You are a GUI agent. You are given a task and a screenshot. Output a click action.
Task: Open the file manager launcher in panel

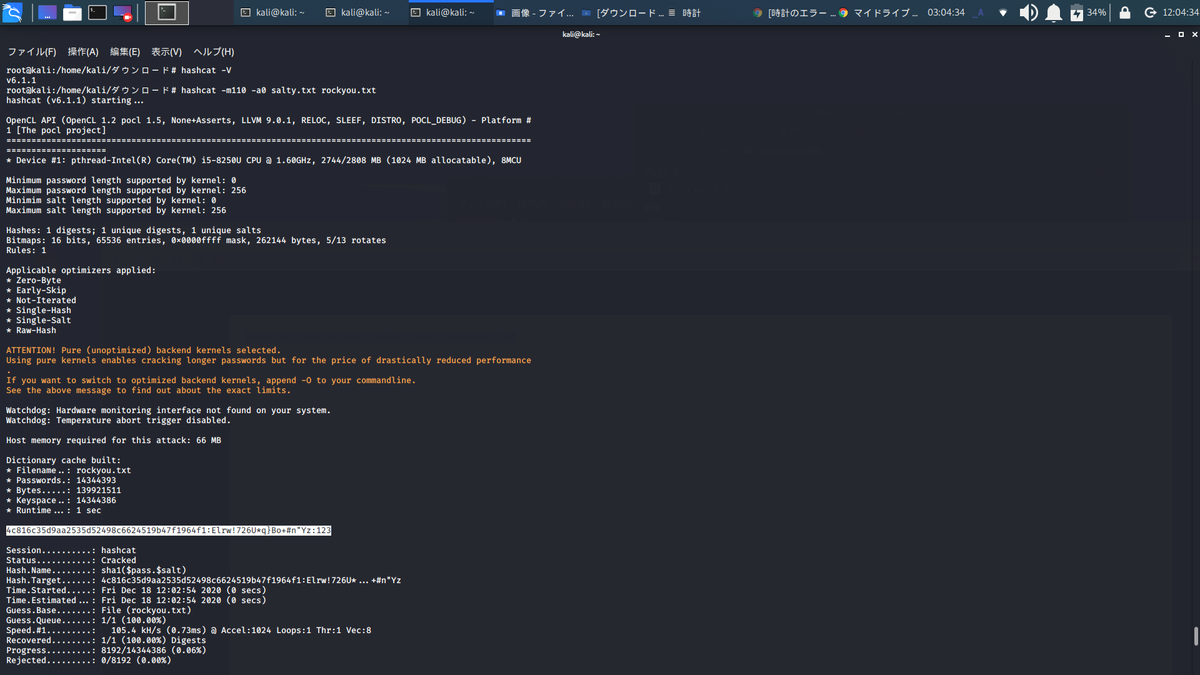pyautogui.click(x=72, y=13)
